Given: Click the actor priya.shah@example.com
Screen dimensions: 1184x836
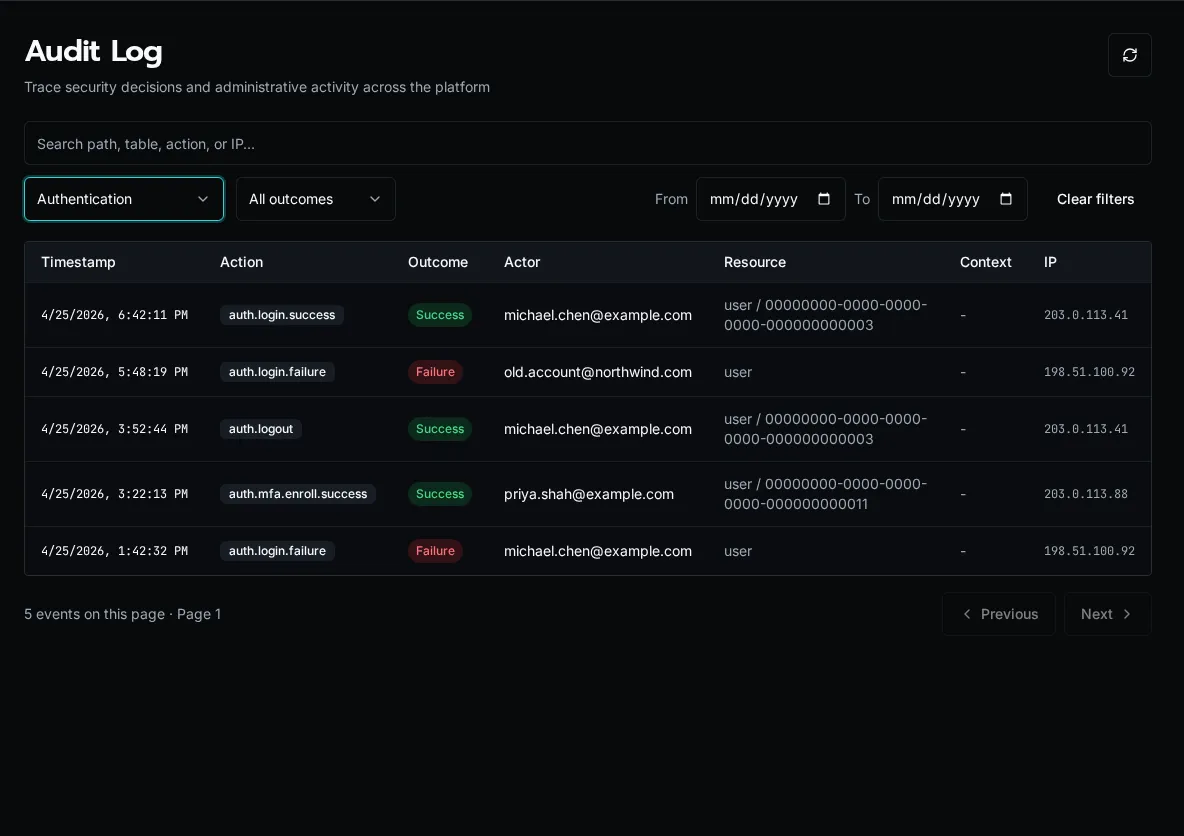Looking at the screenshot, I should tap(588, 494).
